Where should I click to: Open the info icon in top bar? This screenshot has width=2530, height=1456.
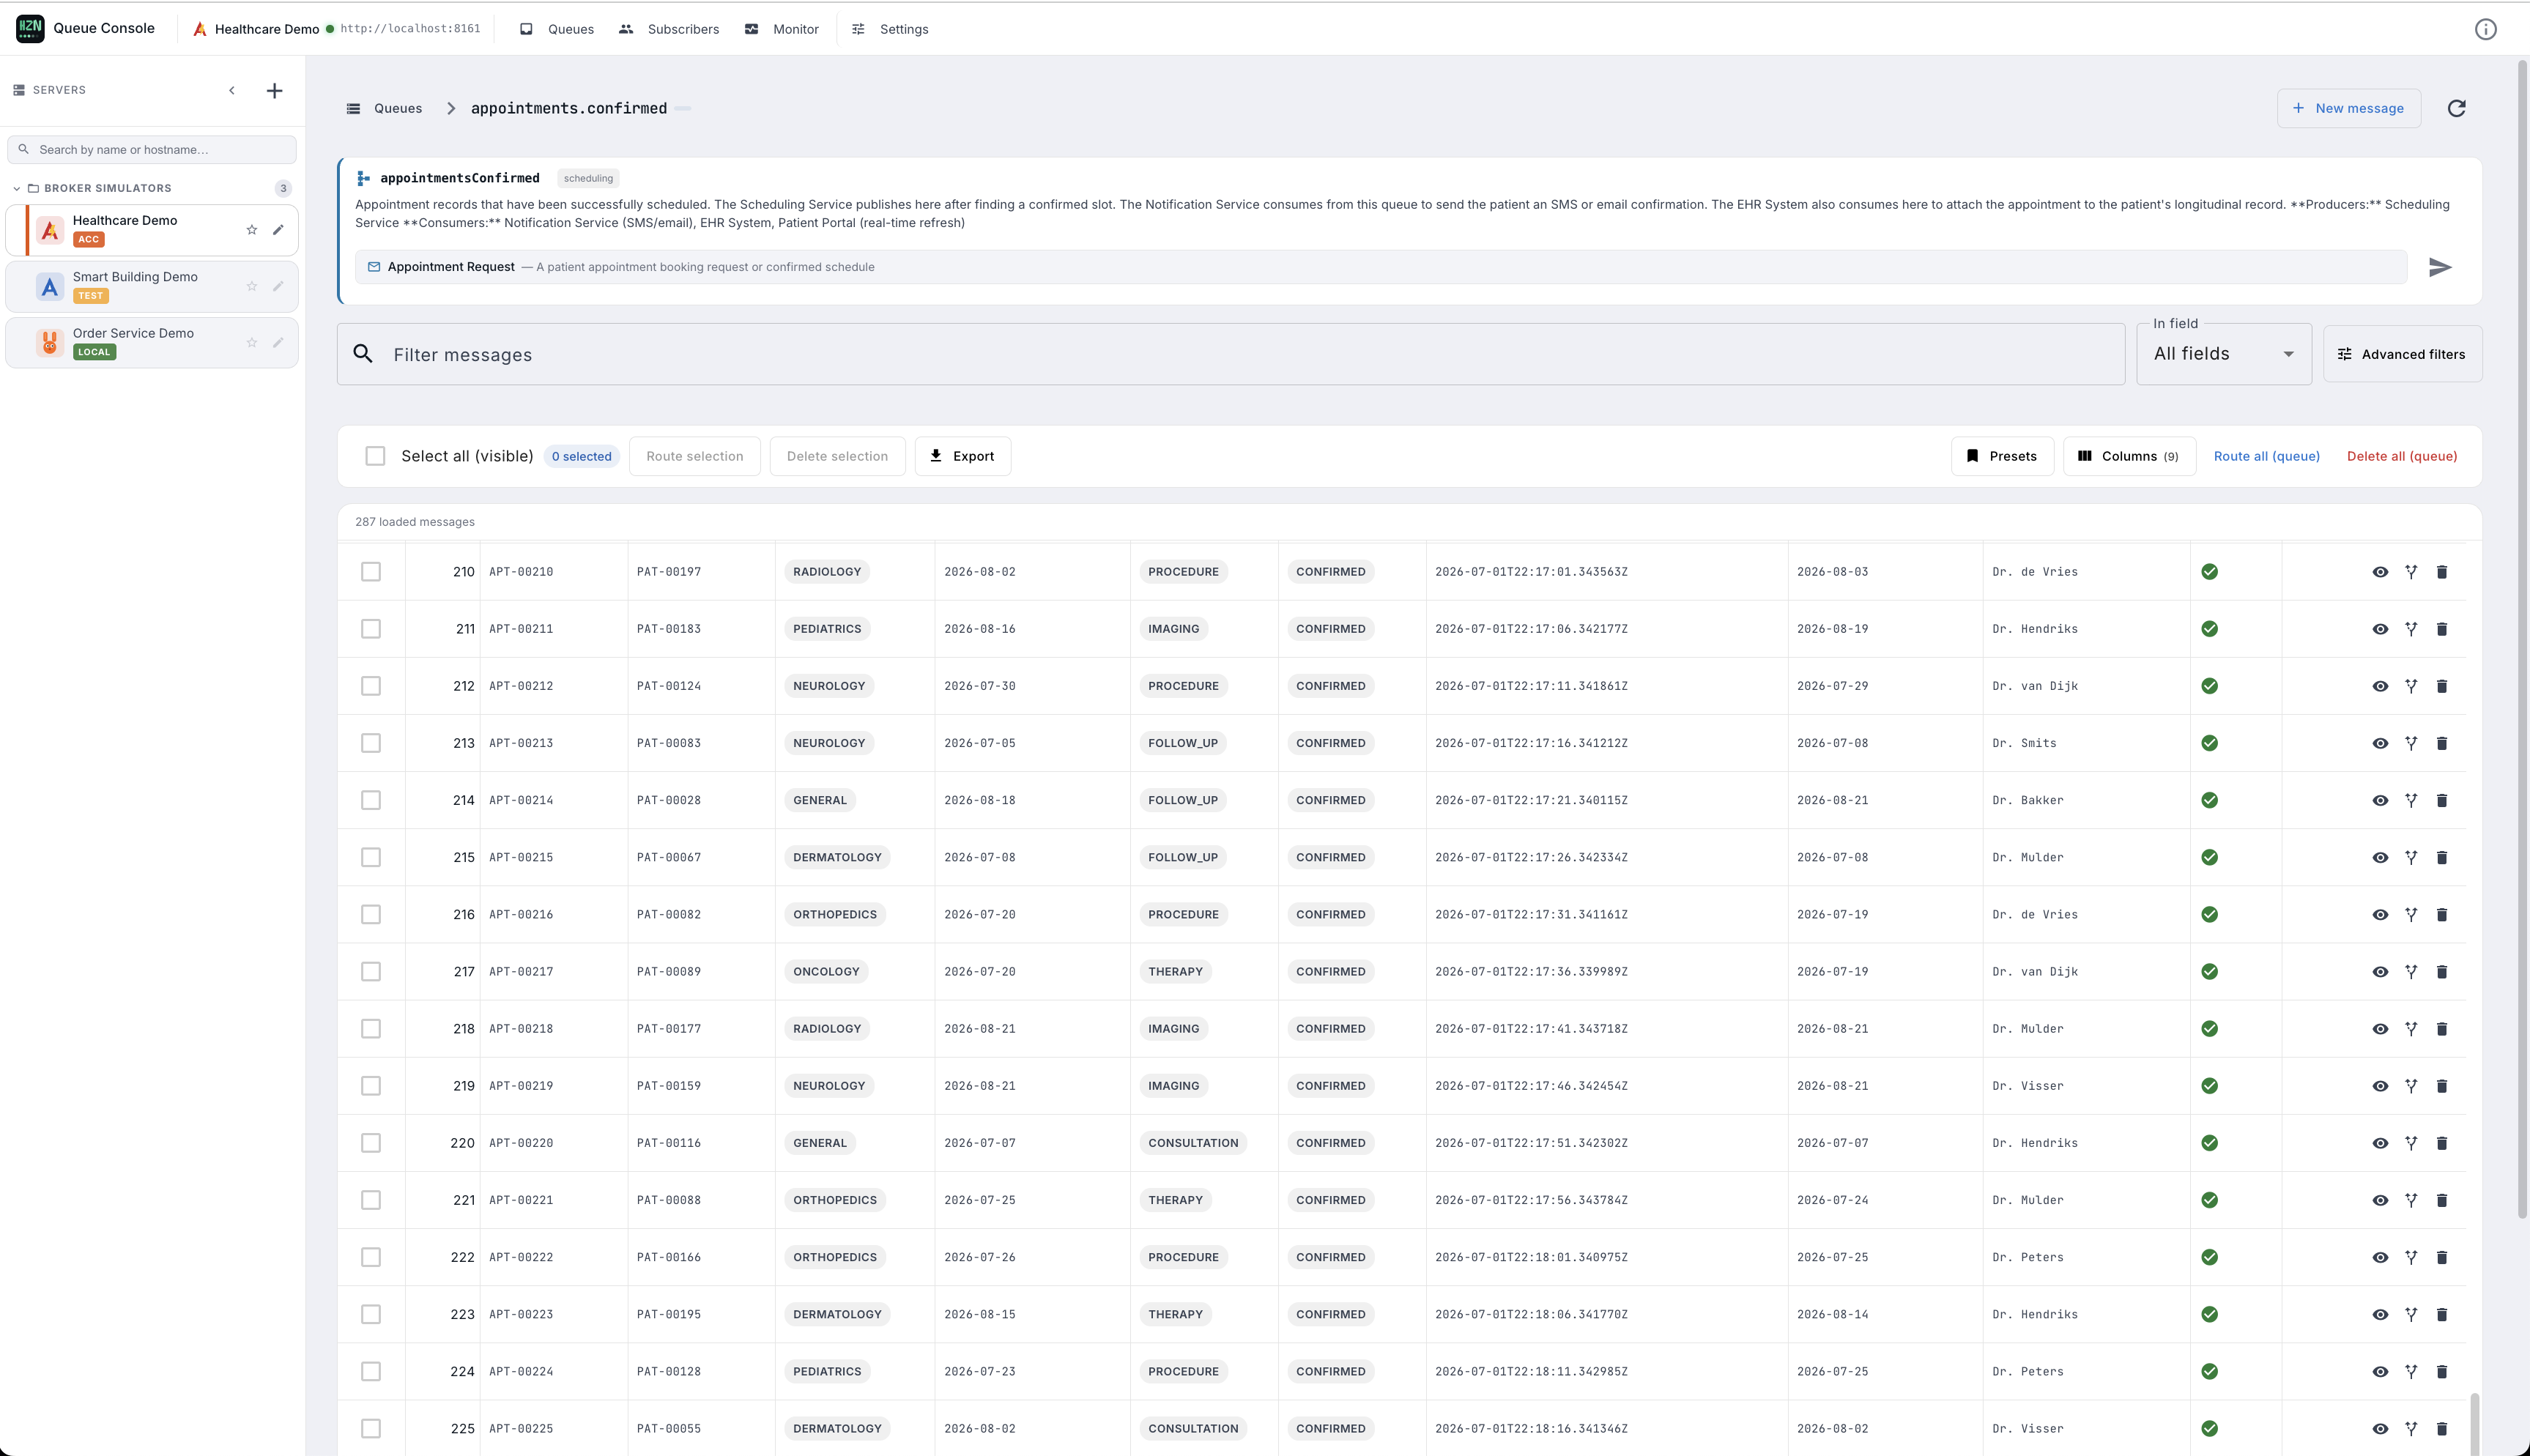click(x=2485, y=29)
